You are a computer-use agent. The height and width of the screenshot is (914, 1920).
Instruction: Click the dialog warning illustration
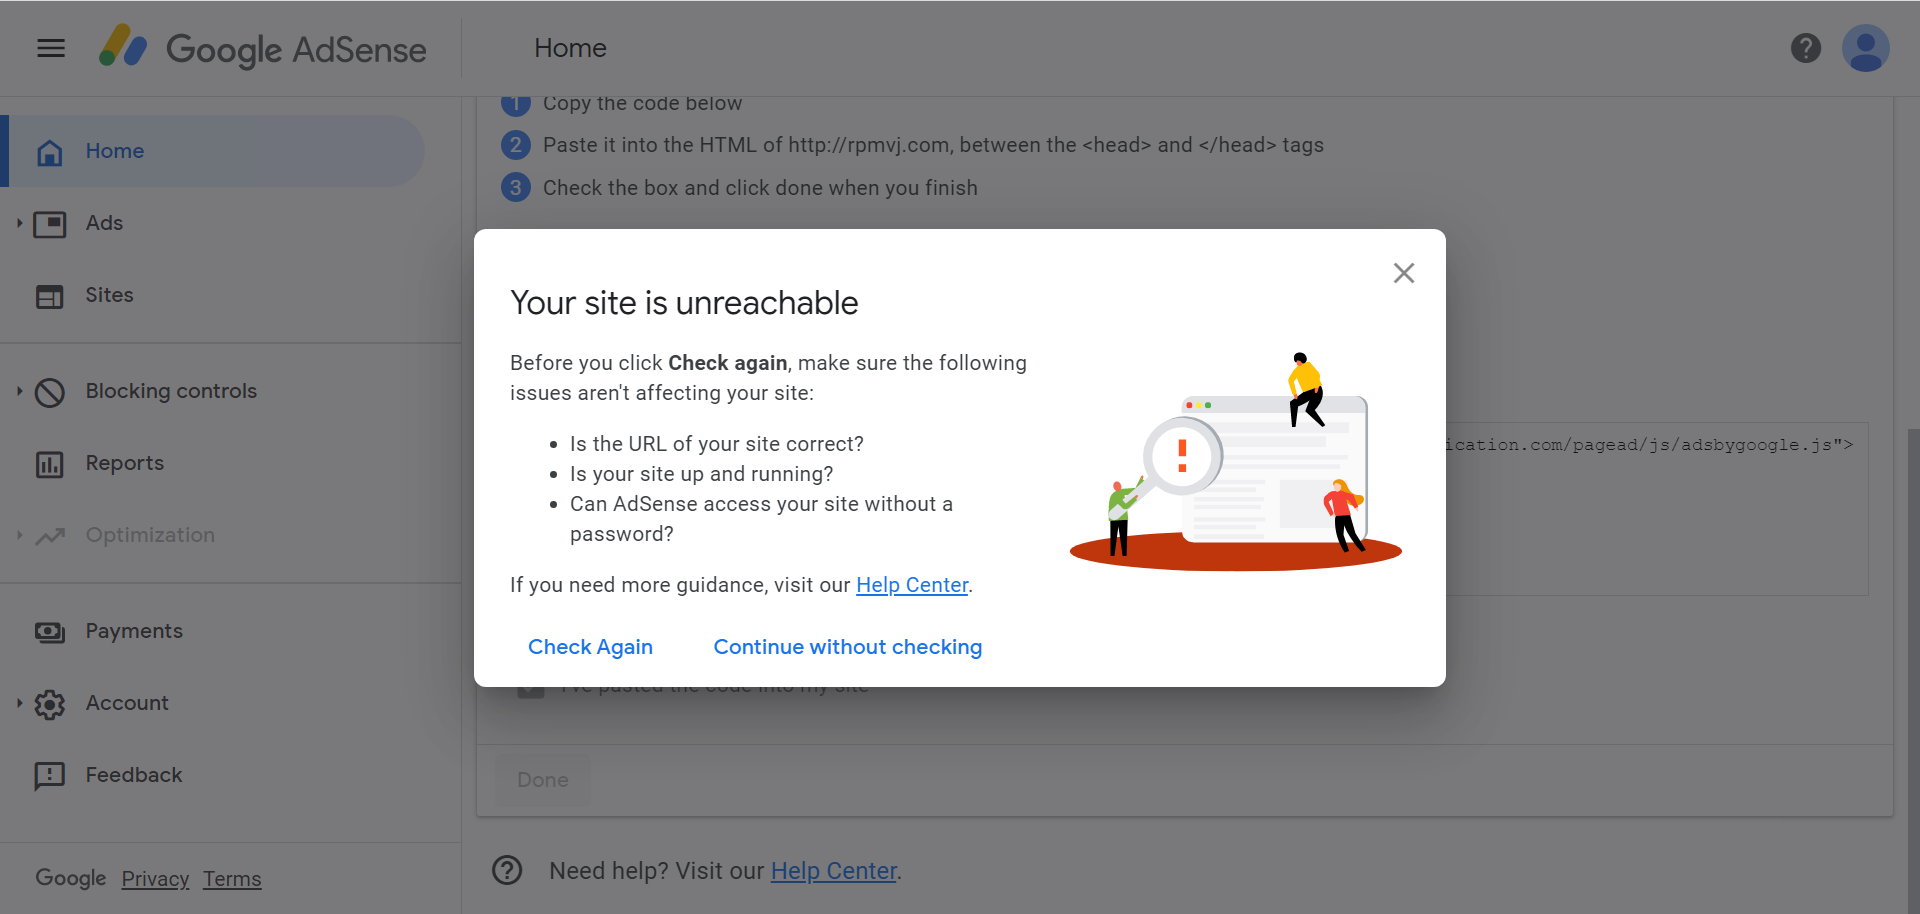click(x=1236, y=462)
